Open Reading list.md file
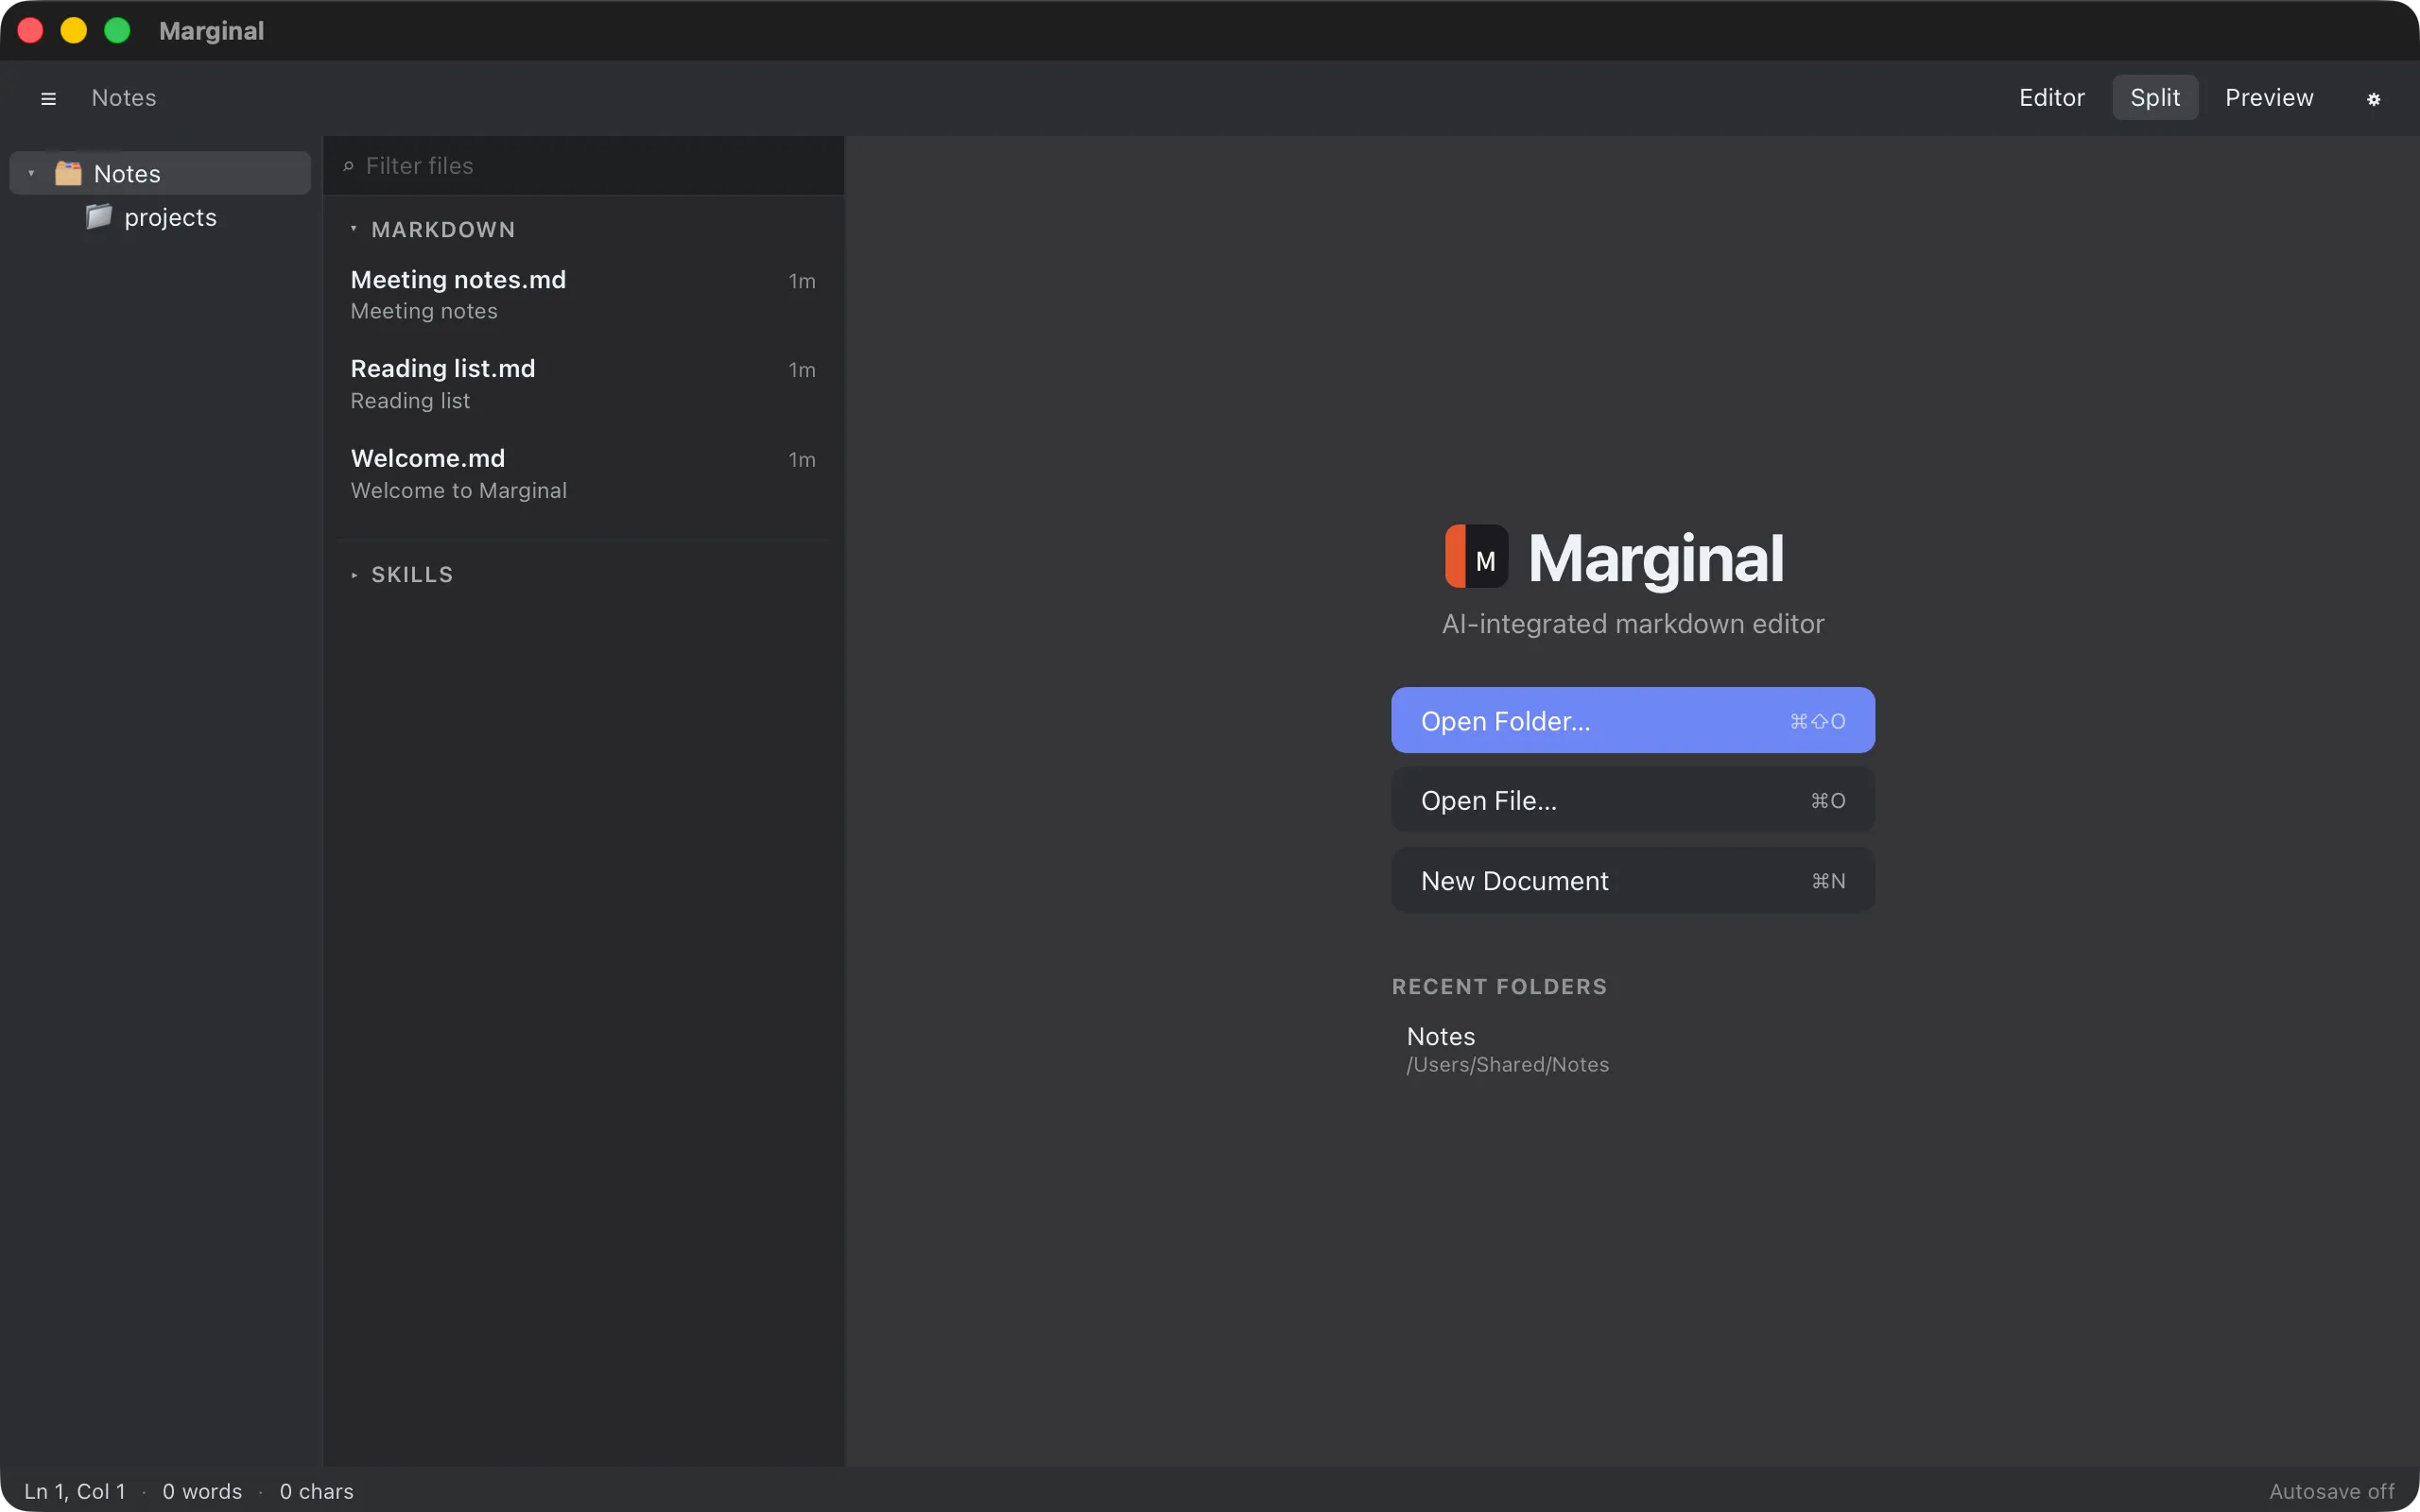Viewport: 2420px width, 1512px height. 583,384
